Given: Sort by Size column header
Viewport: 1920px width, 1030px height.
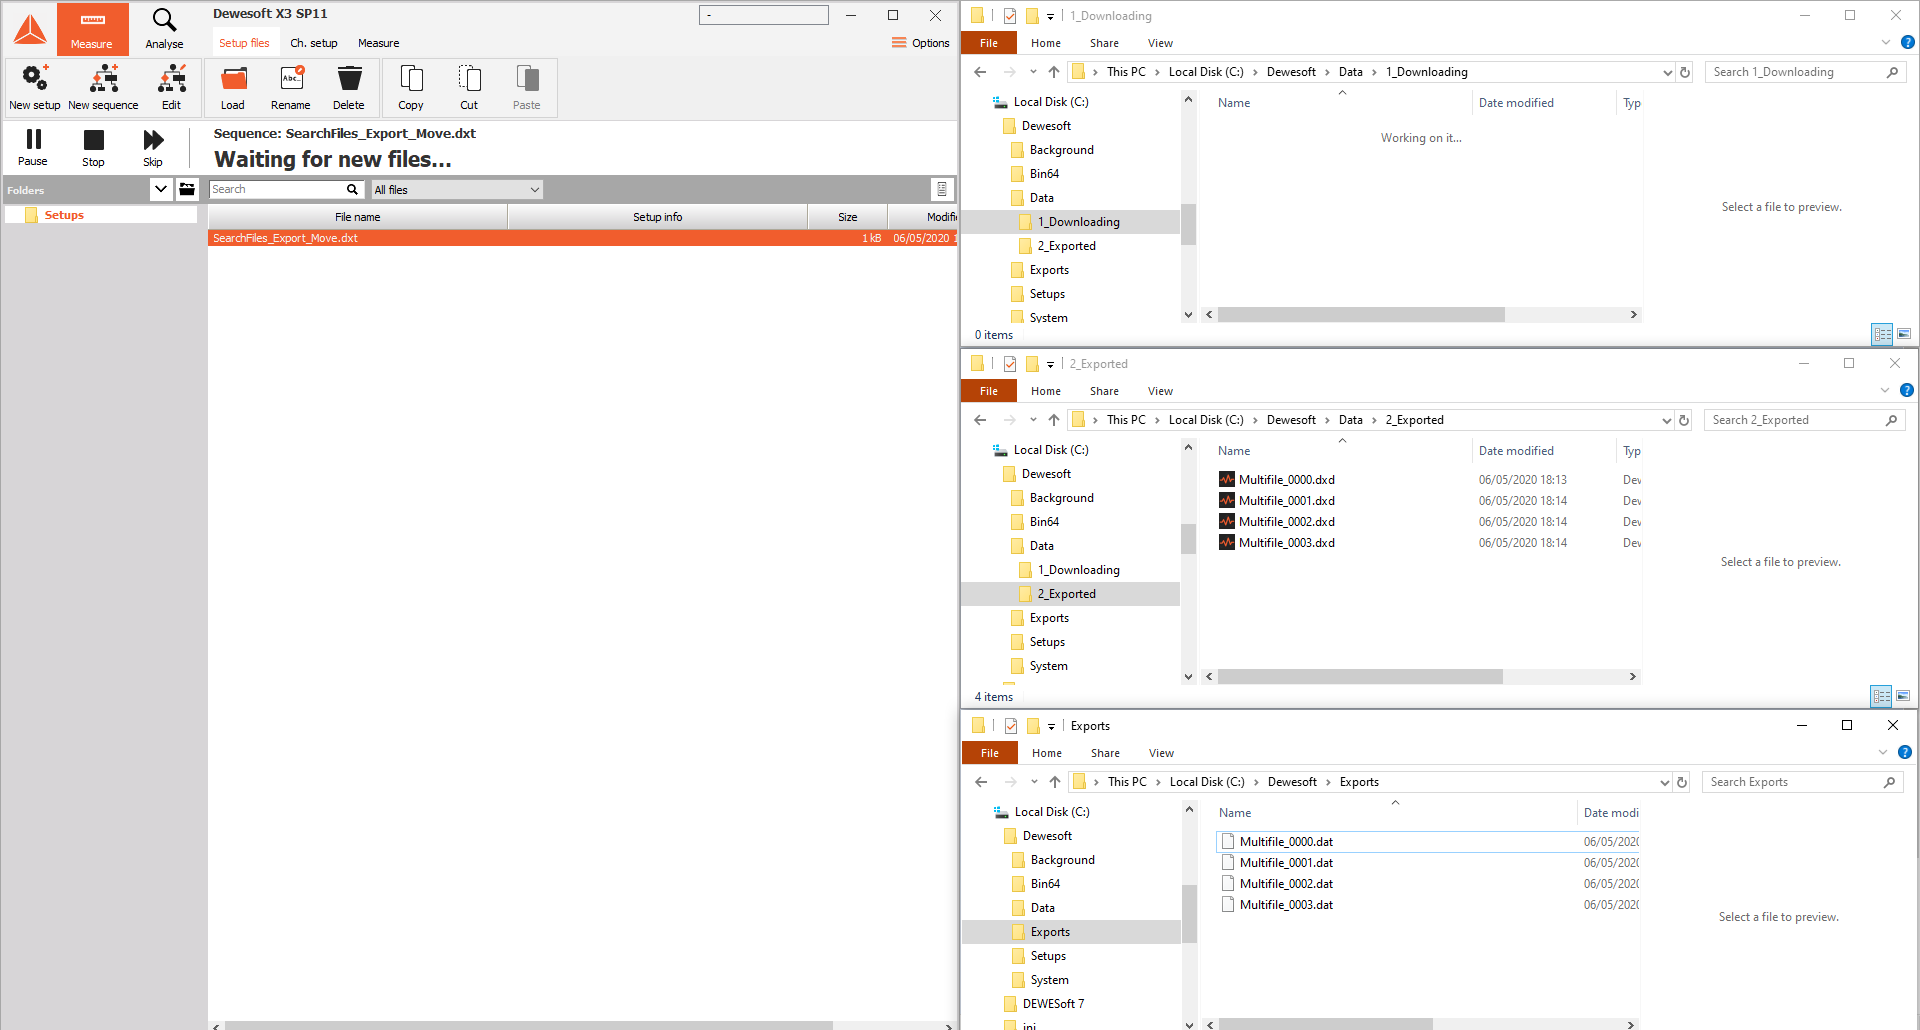Looking at the screenshot, I should click(847, 217).
